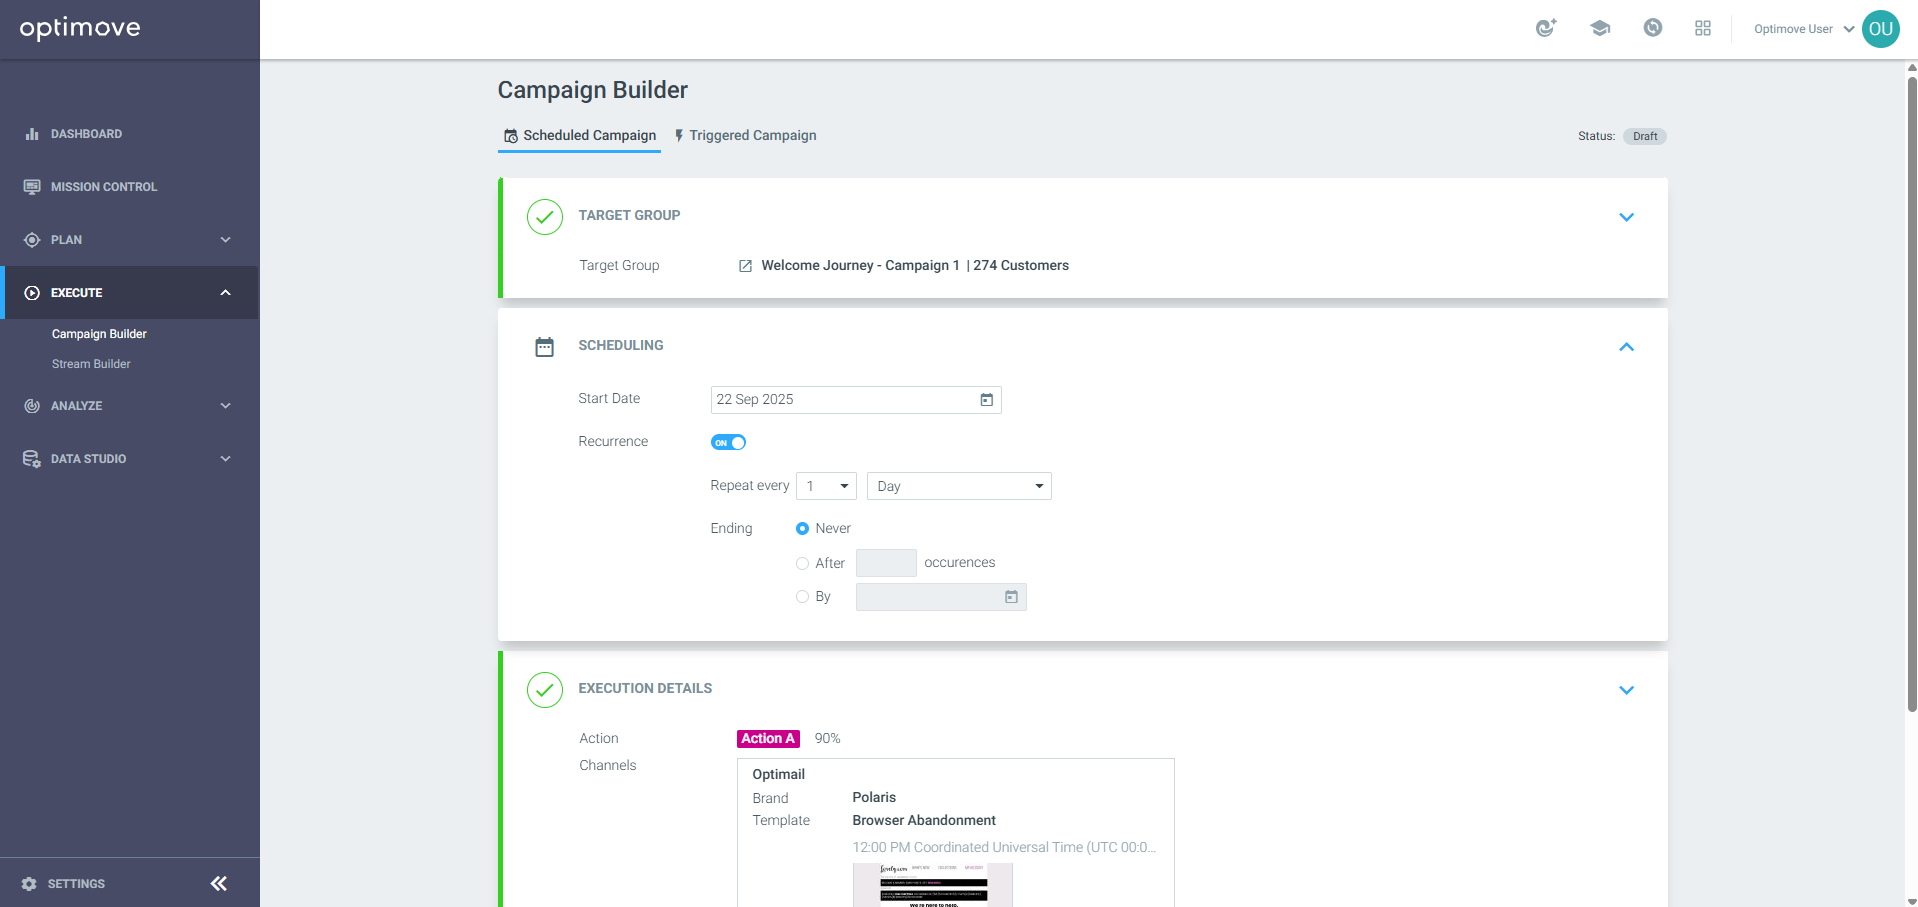
Task: Open the apps grid icon in header
Action: [x=1702, y=29]
